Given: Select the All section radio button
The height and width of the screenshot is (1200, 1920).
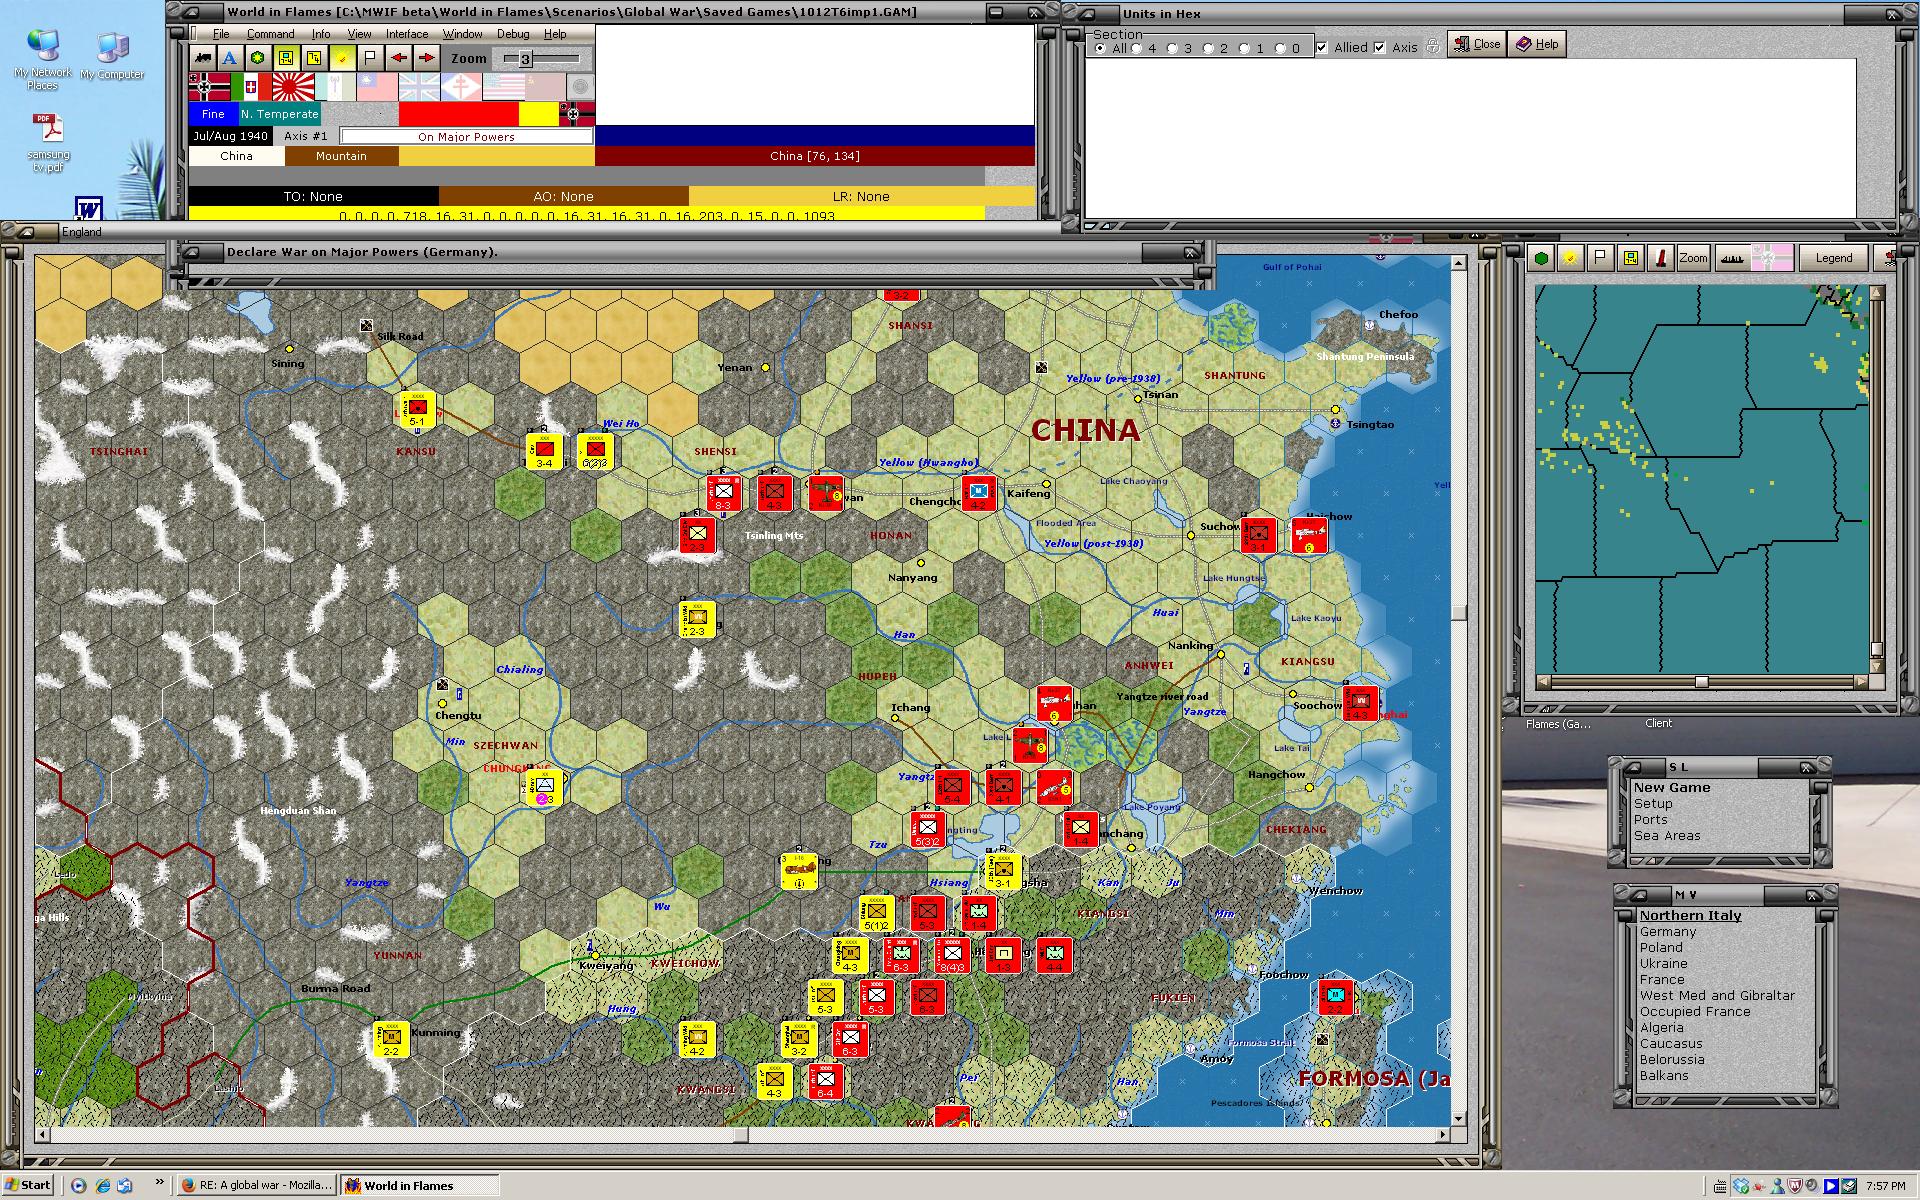Looking at the screenshot, I should click(1100, 48).
